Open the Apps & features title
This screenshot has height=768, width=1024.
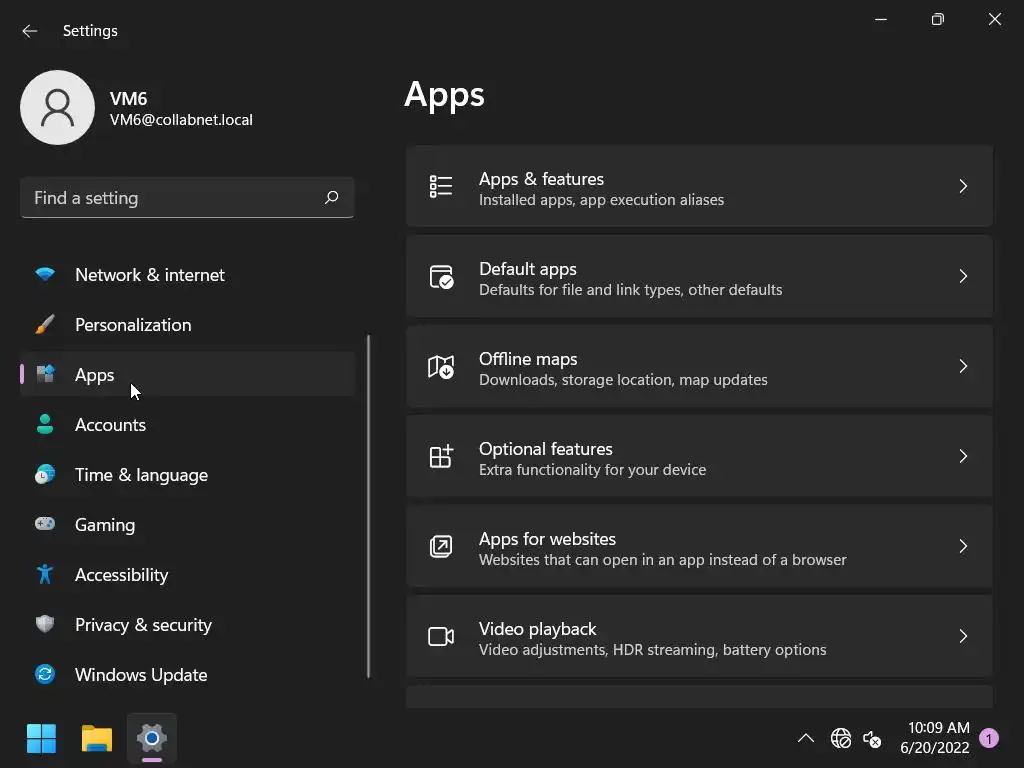click(541, 178)
